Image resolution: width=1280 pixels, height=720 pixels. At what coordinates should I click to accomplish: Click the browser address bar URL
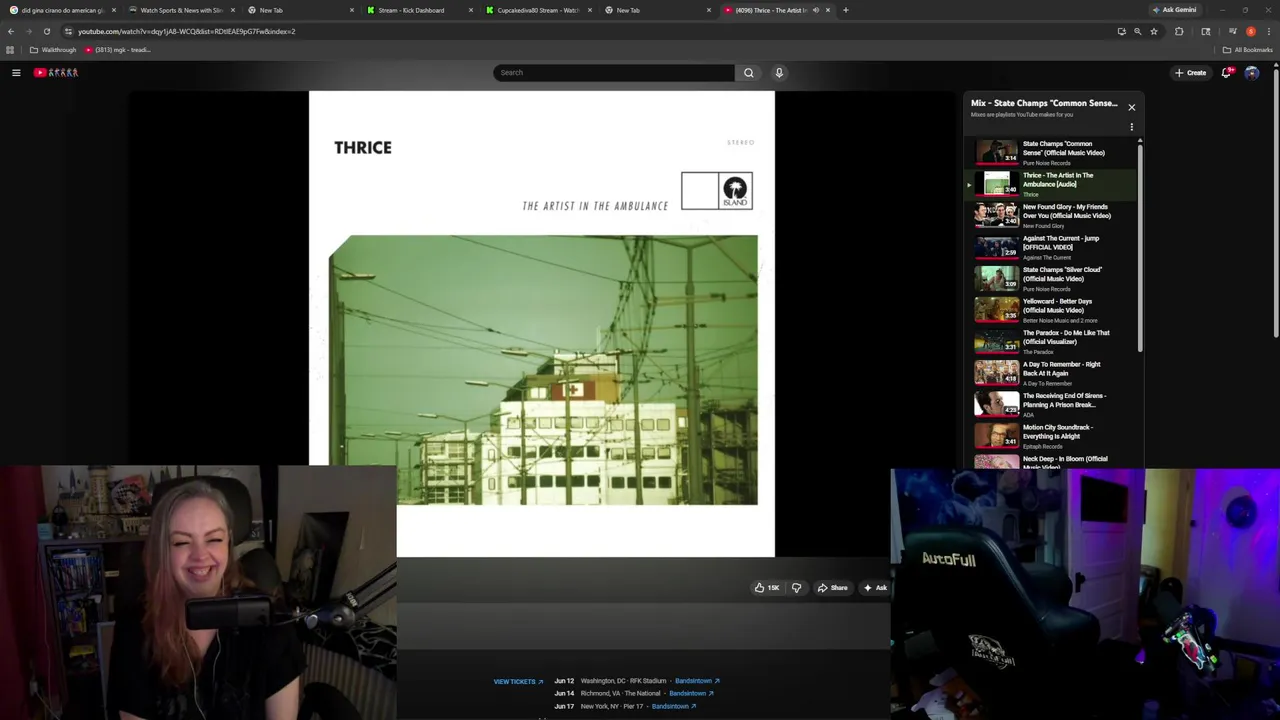tap(186, 31)
